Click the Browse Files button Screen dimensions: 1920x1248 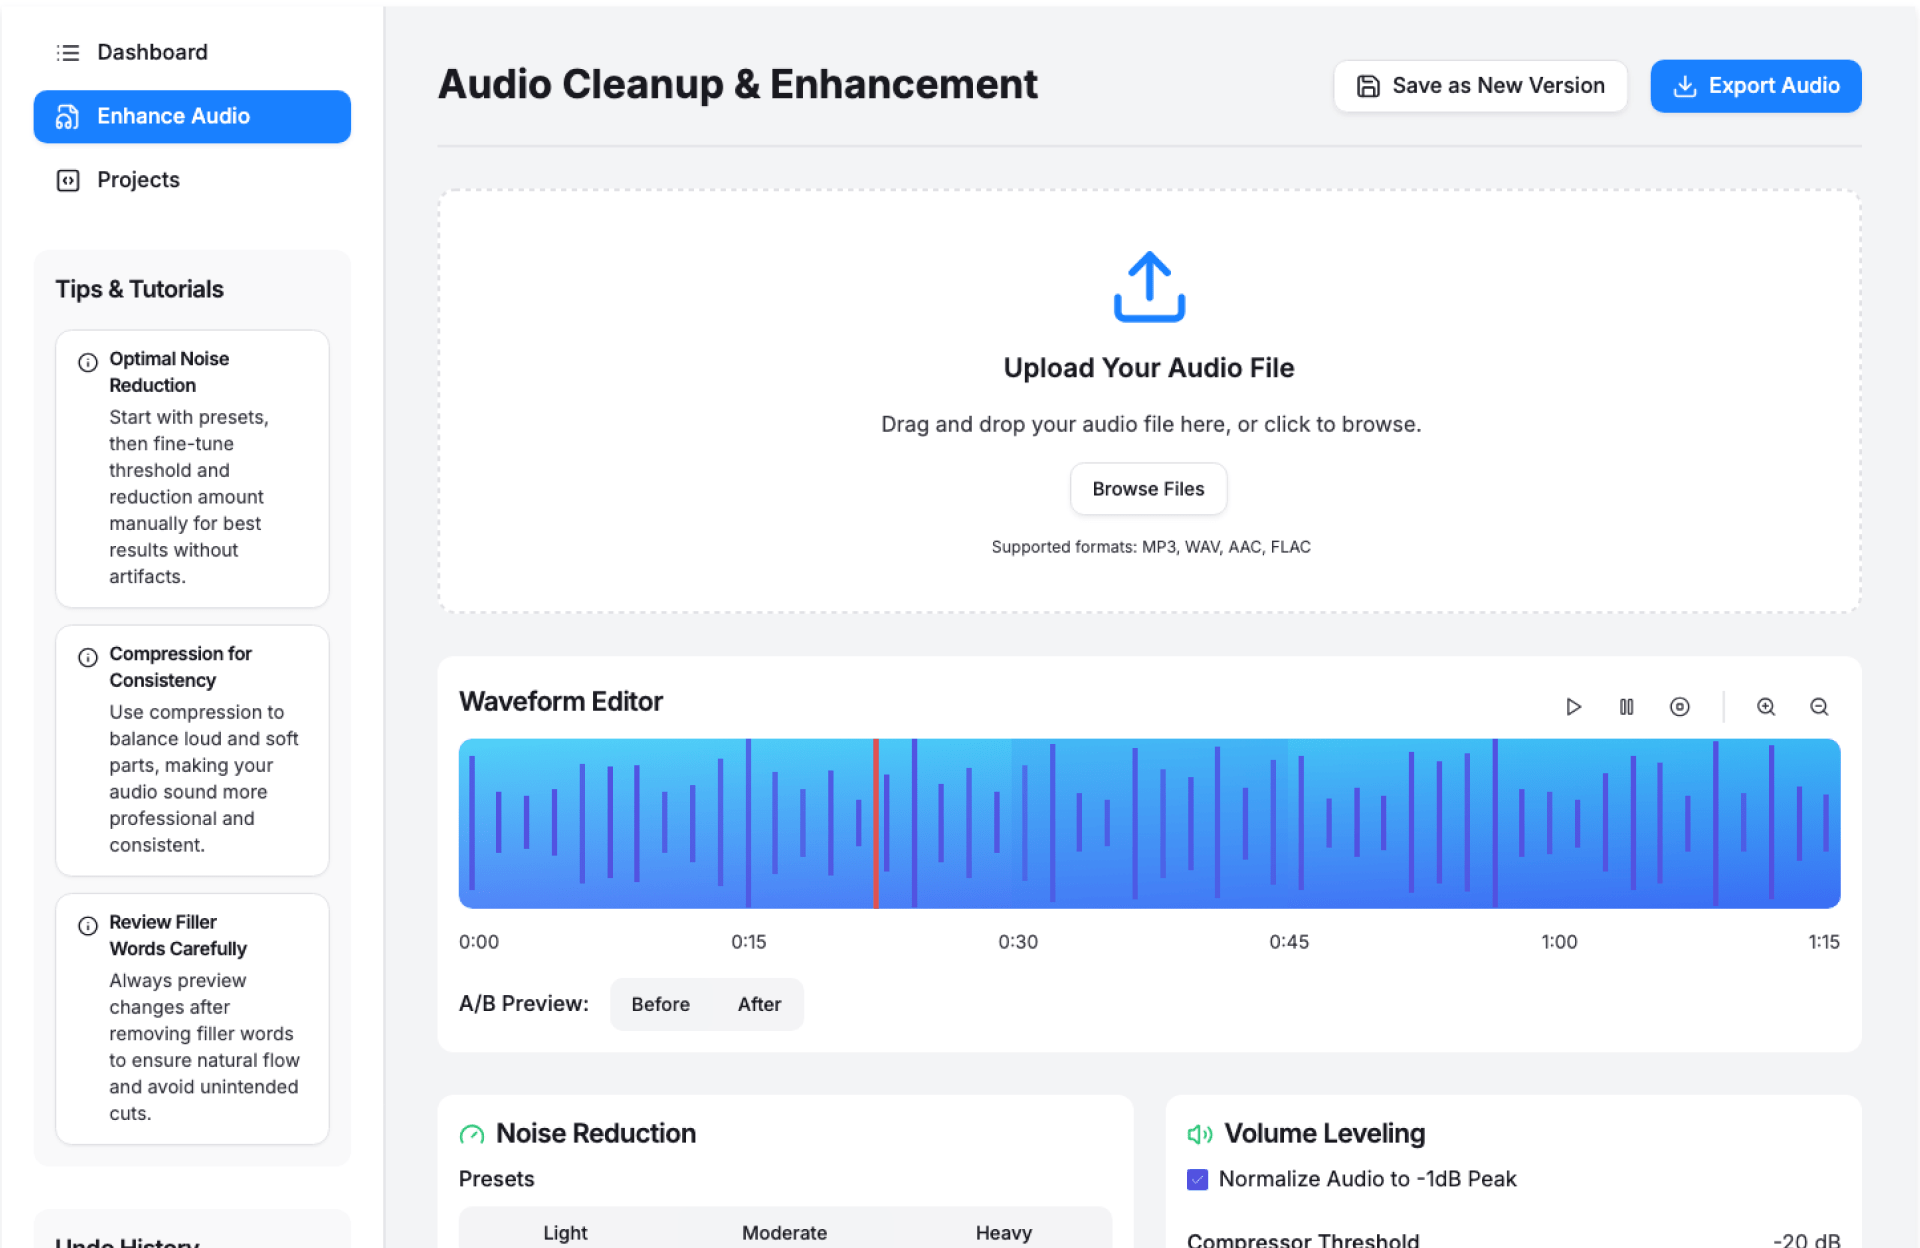tap(1148, 489)
